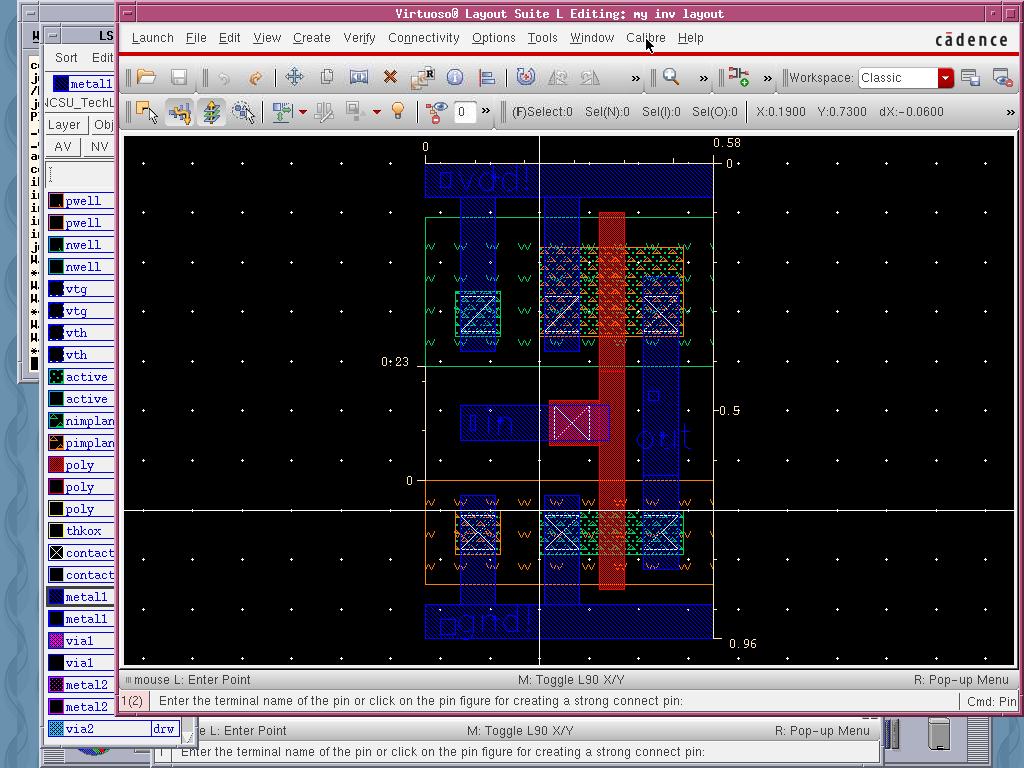The width and height of the screenshot is (1024, 768).
Task: Open the Properties info icon
Action: point(455,78)
